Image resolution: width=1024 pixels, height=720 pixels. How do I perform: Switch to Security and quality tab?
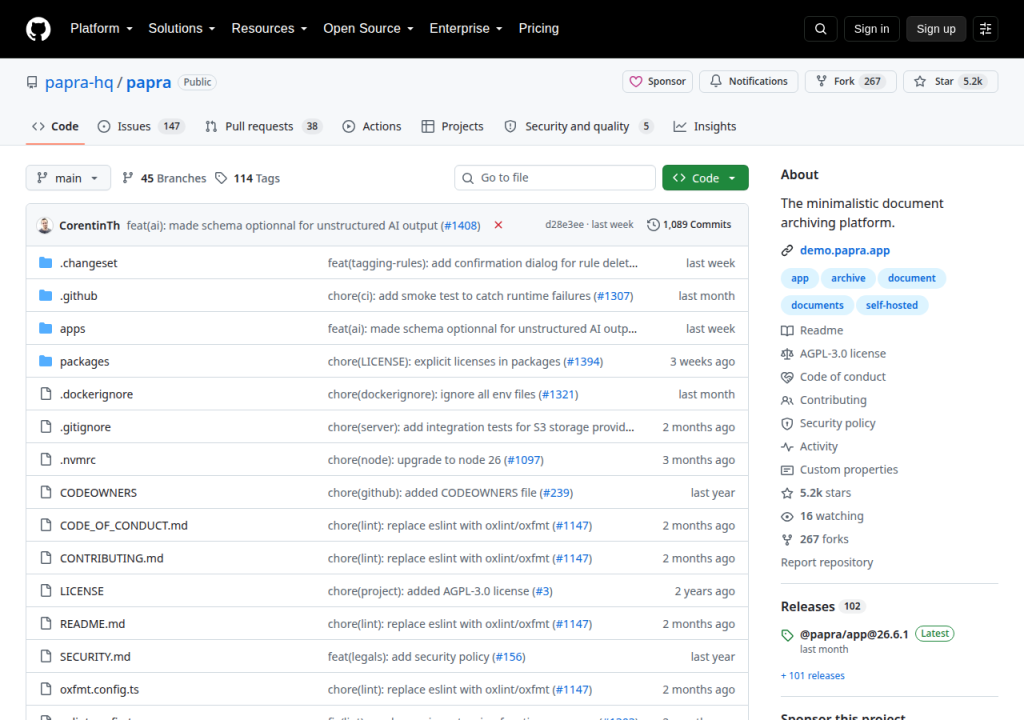tap(579, 126)
